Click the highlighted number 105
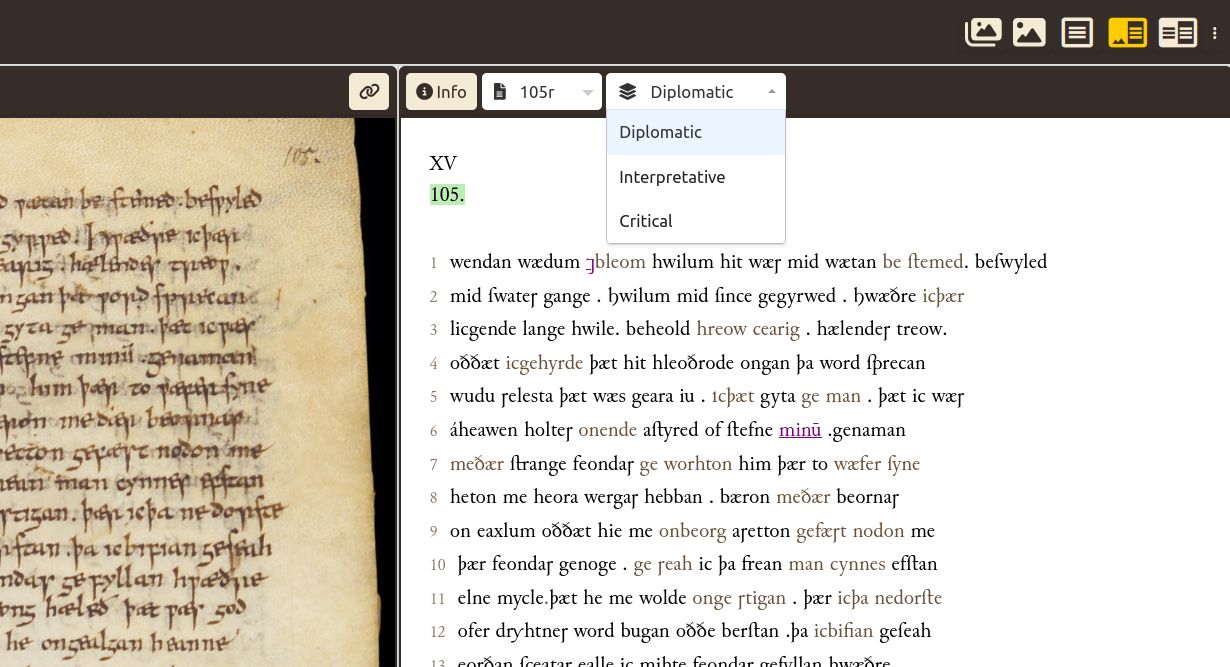Screen dimensions: 1230x667 (x=447, y=194)
